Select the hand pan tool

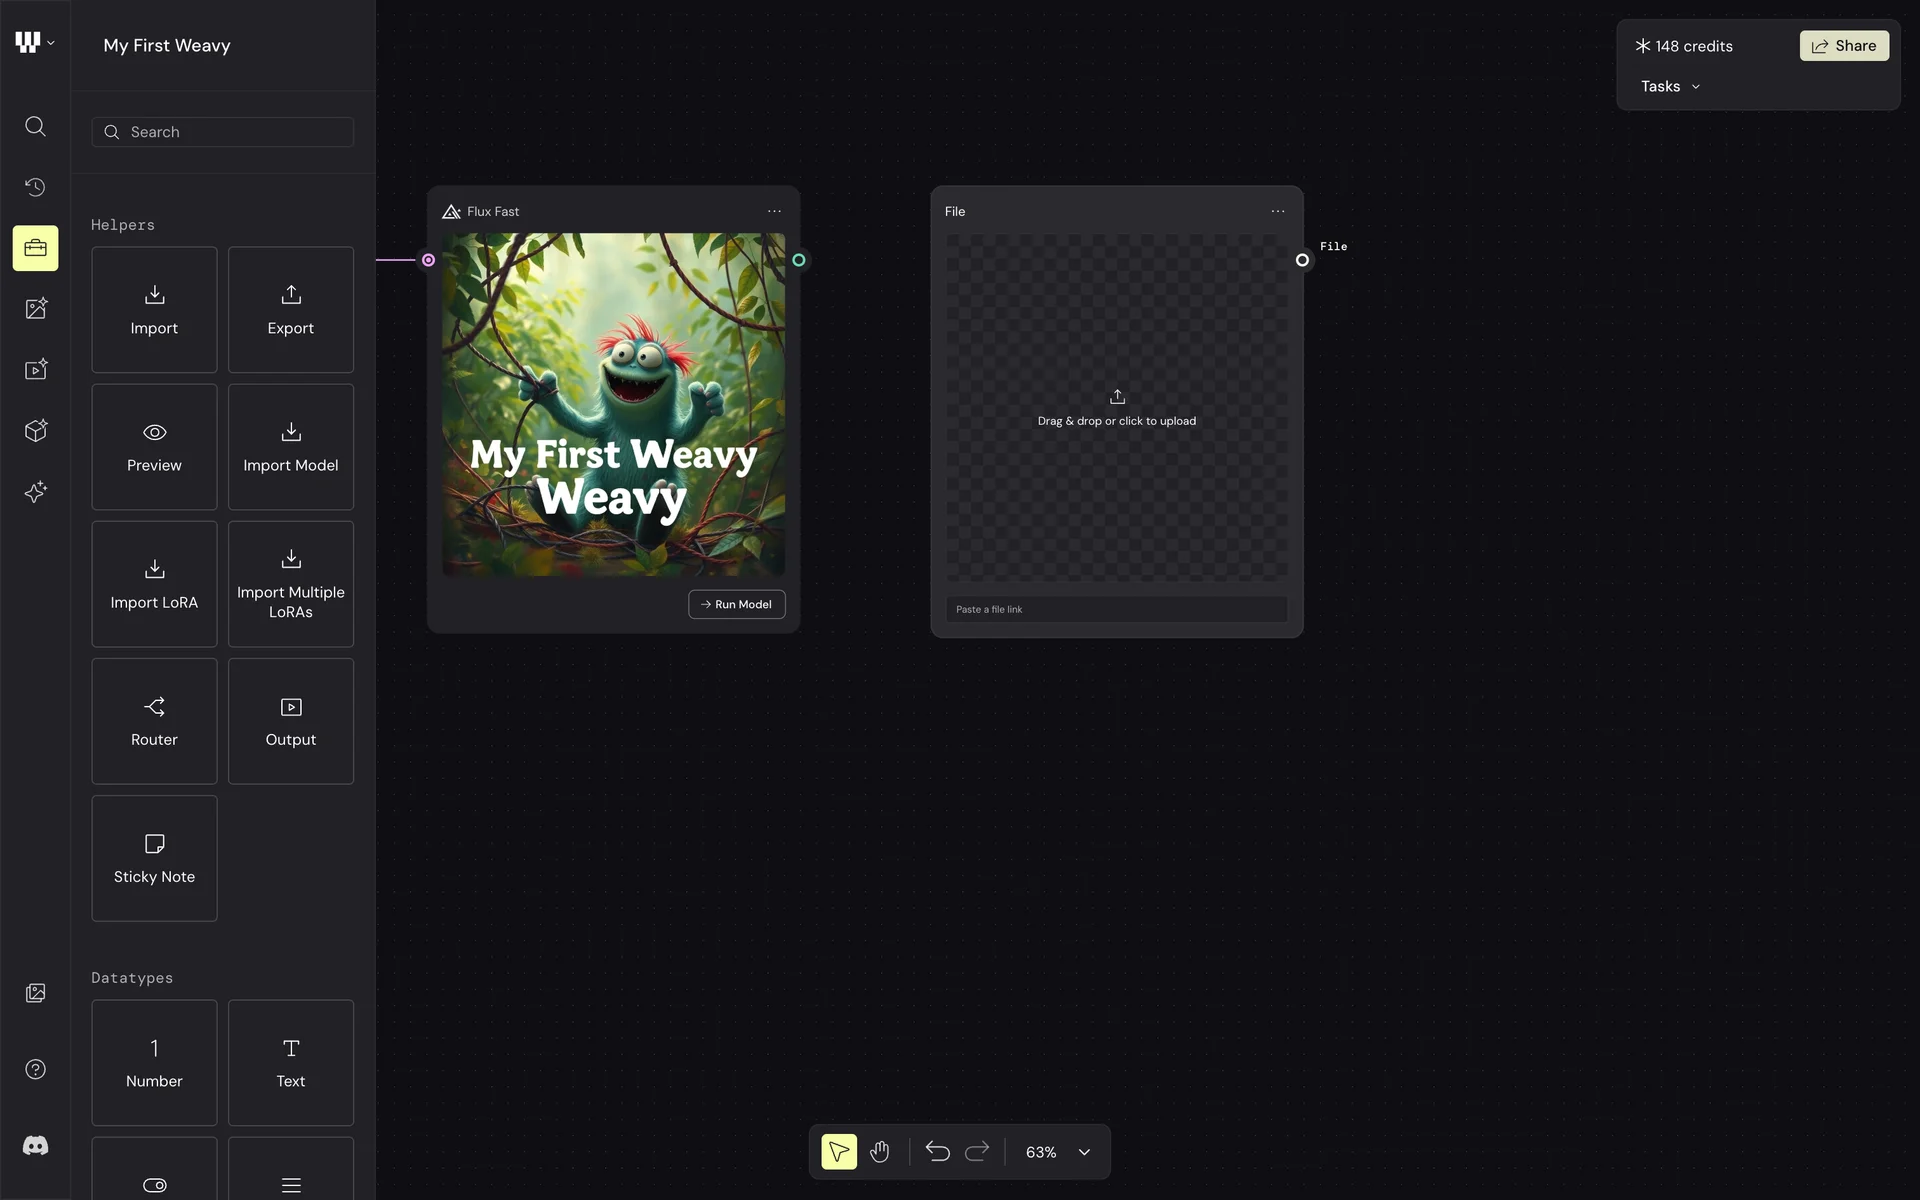(x=879, y=1152)
